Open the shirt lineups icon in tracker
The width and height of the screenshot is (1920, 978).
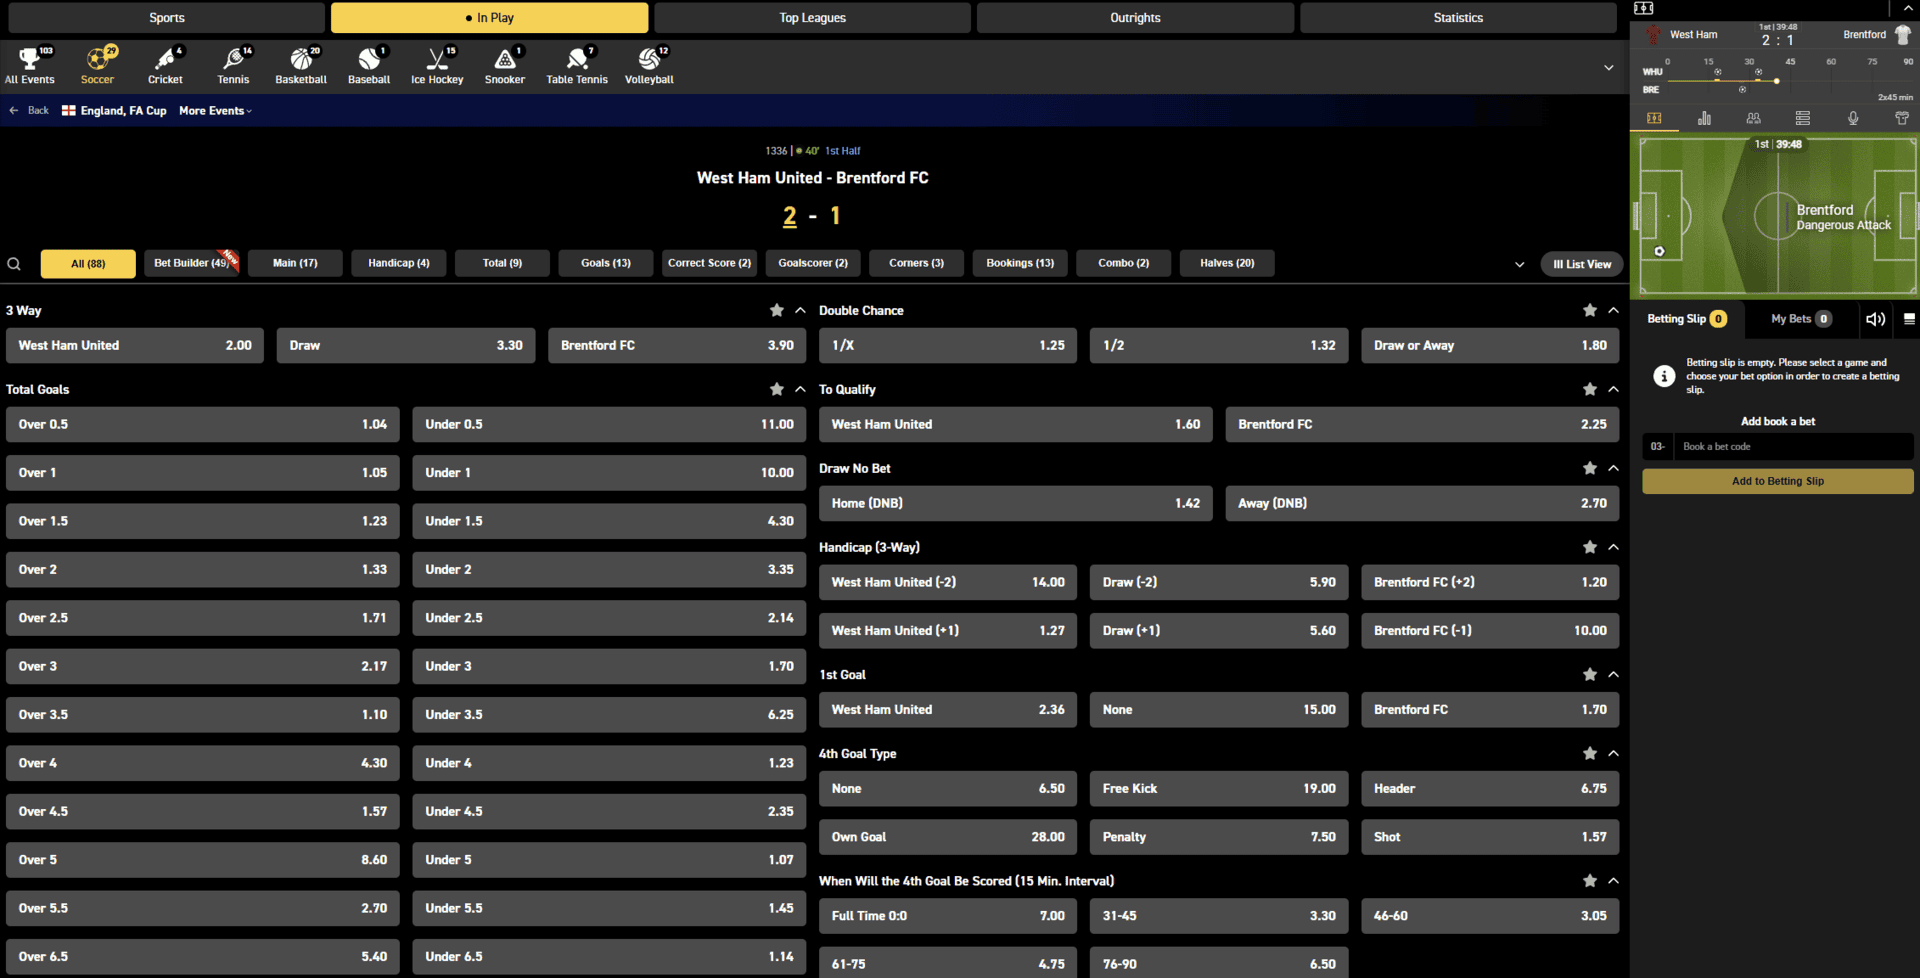1902,118
